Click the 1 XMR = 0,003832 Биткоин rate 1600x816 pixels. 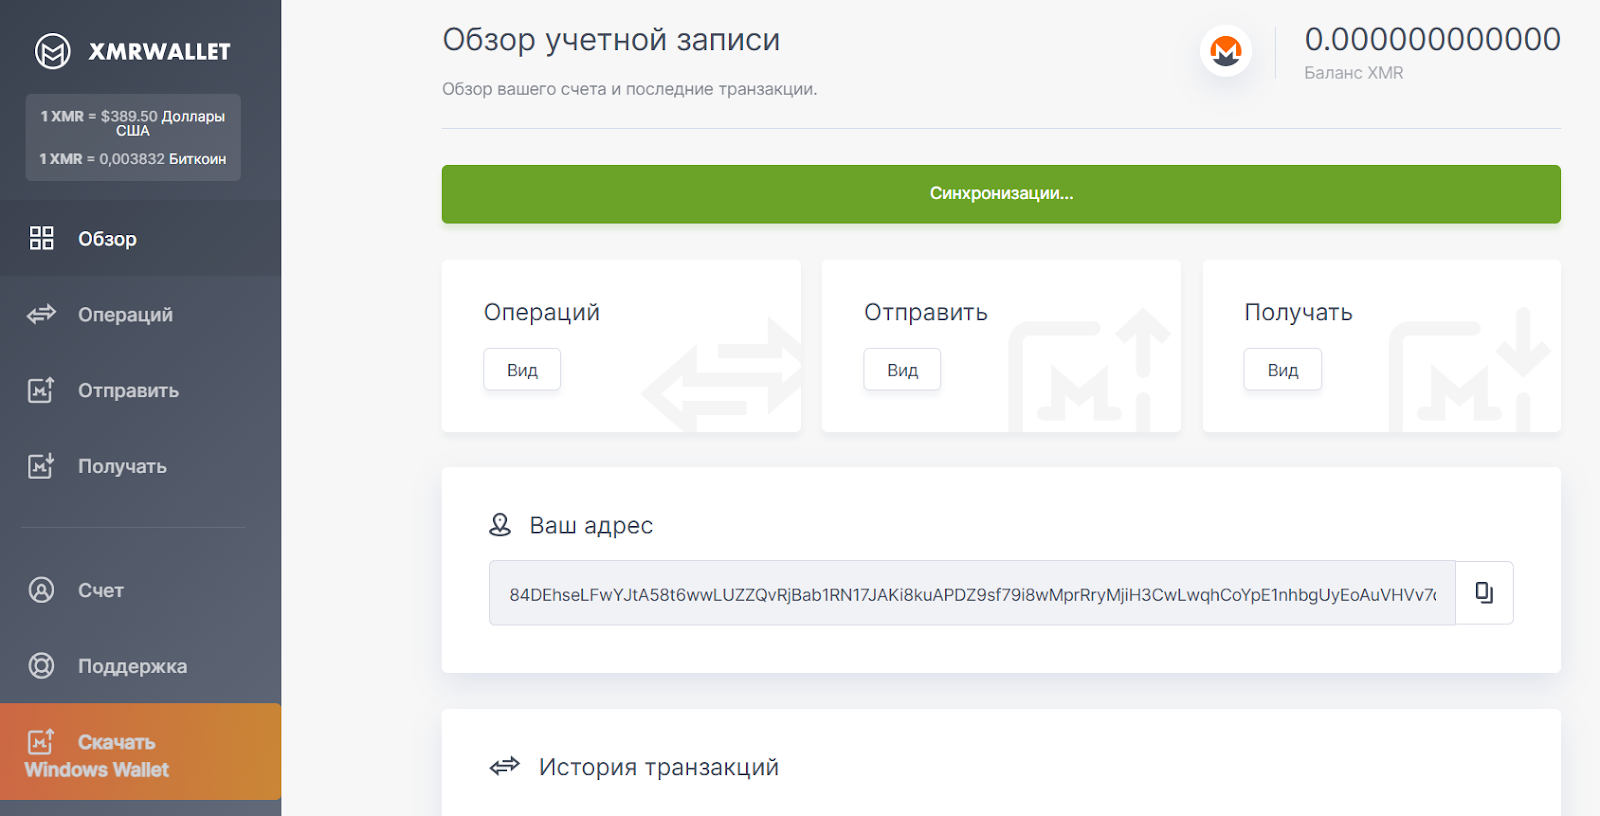coord(133,159)
